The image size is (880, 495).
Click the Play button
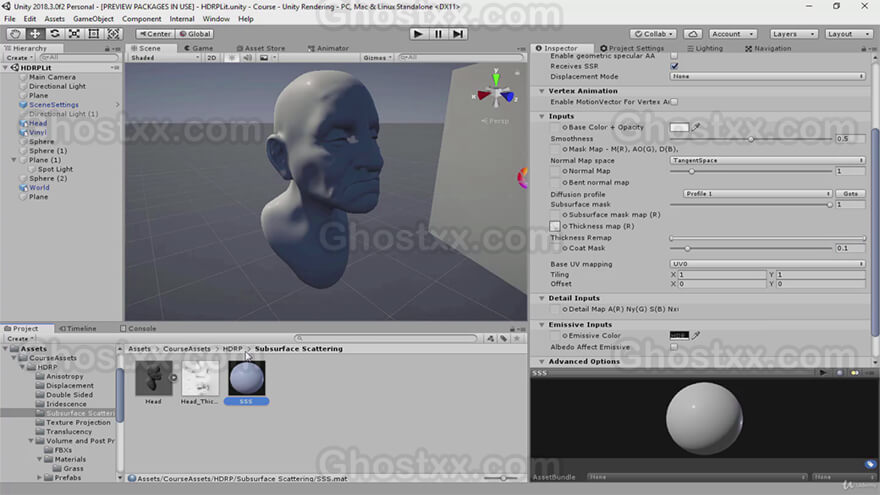pyautogui.click(x=418, y=34)
